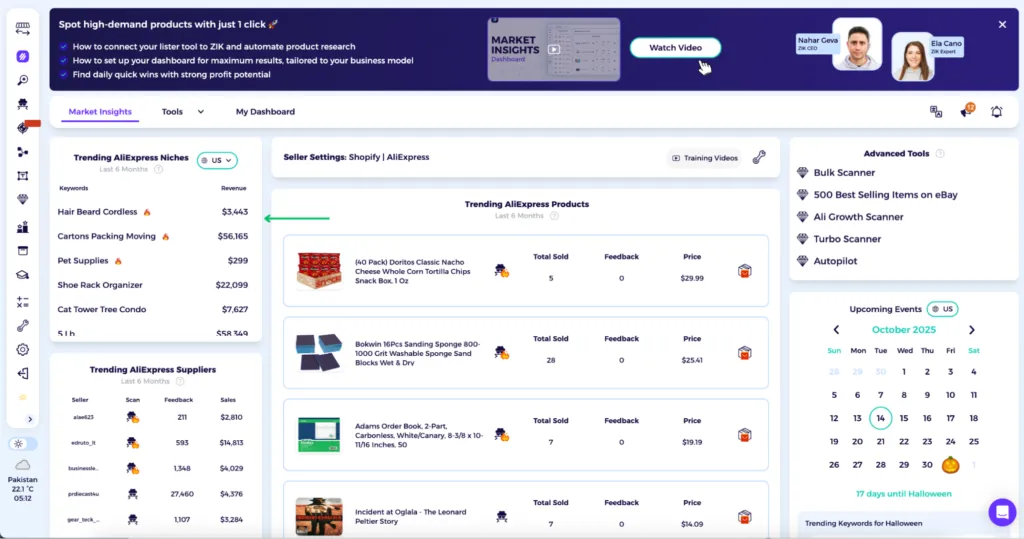Scan the Adams Order Book spy icon
This screenshot has height=539, width=1024.
click(502, 434)
